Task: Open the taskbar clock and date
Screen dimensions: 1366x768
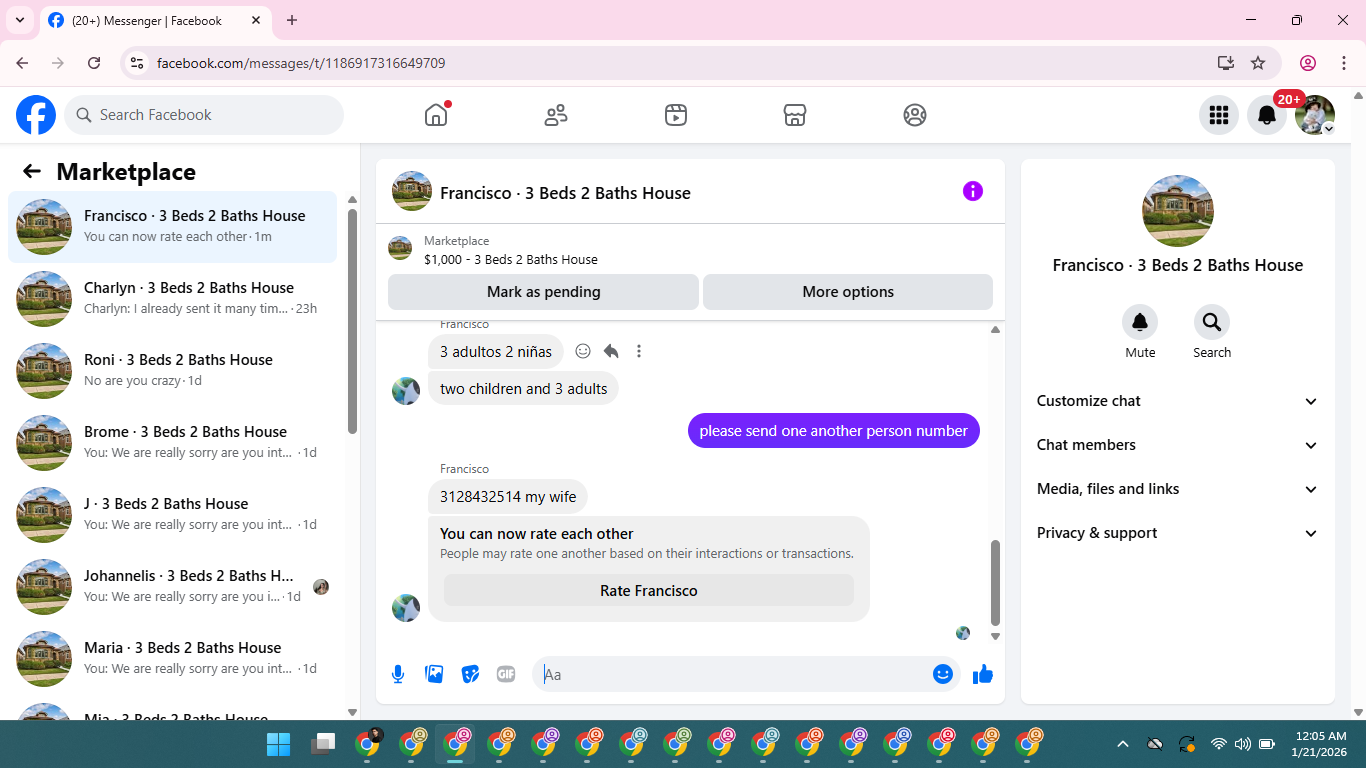Action: (1320, 744)
